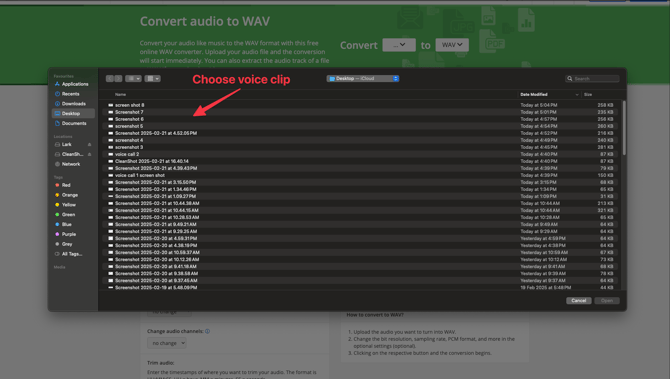Select 'Screenshot 2025-02-20 at 4.59.31 PM'
670x379 pixels.
(360, 238)
